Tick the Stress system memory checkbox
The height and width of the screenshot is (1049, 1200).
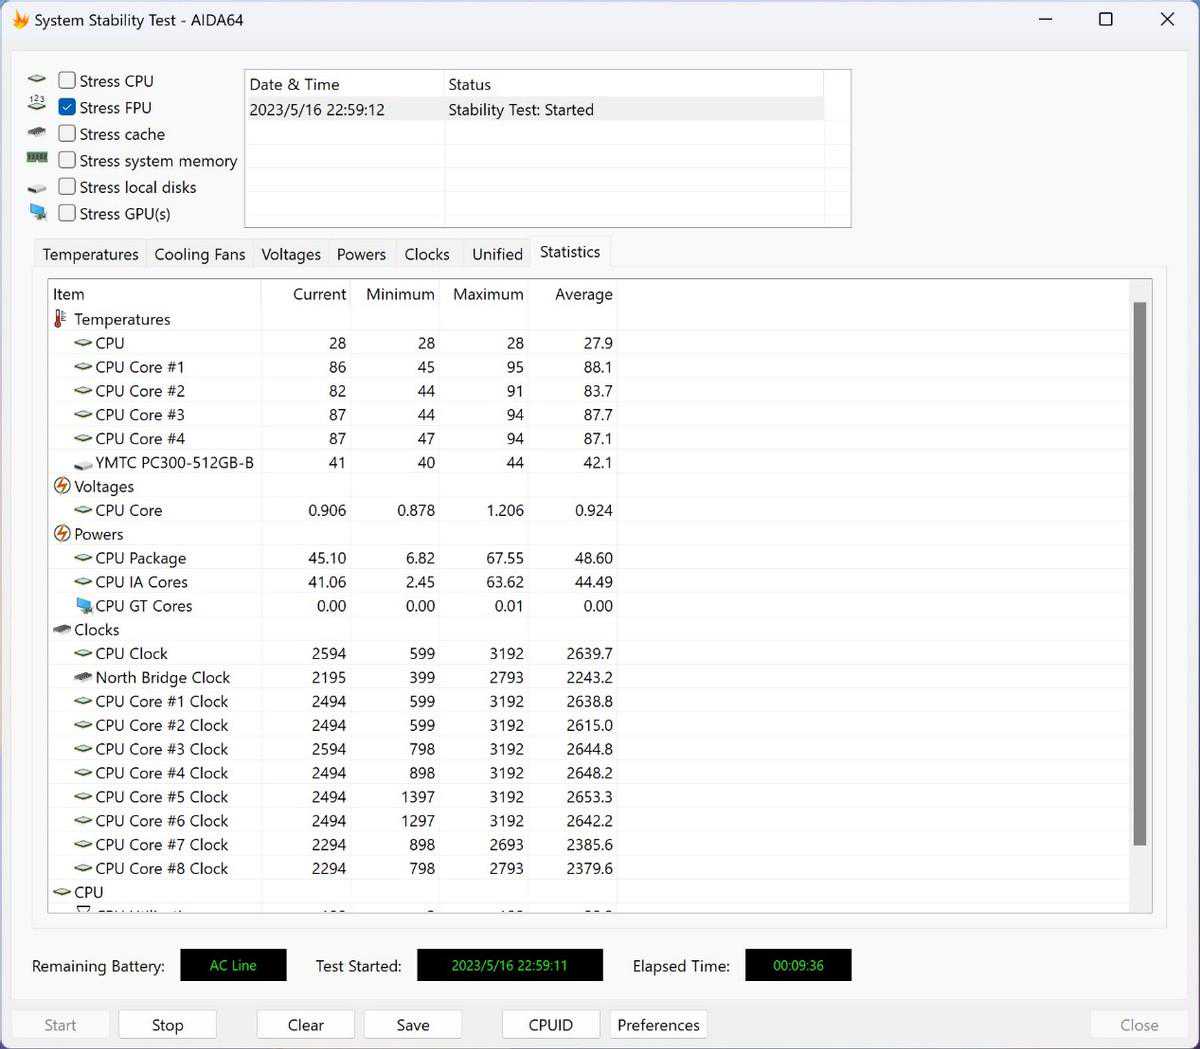point(67,160)
